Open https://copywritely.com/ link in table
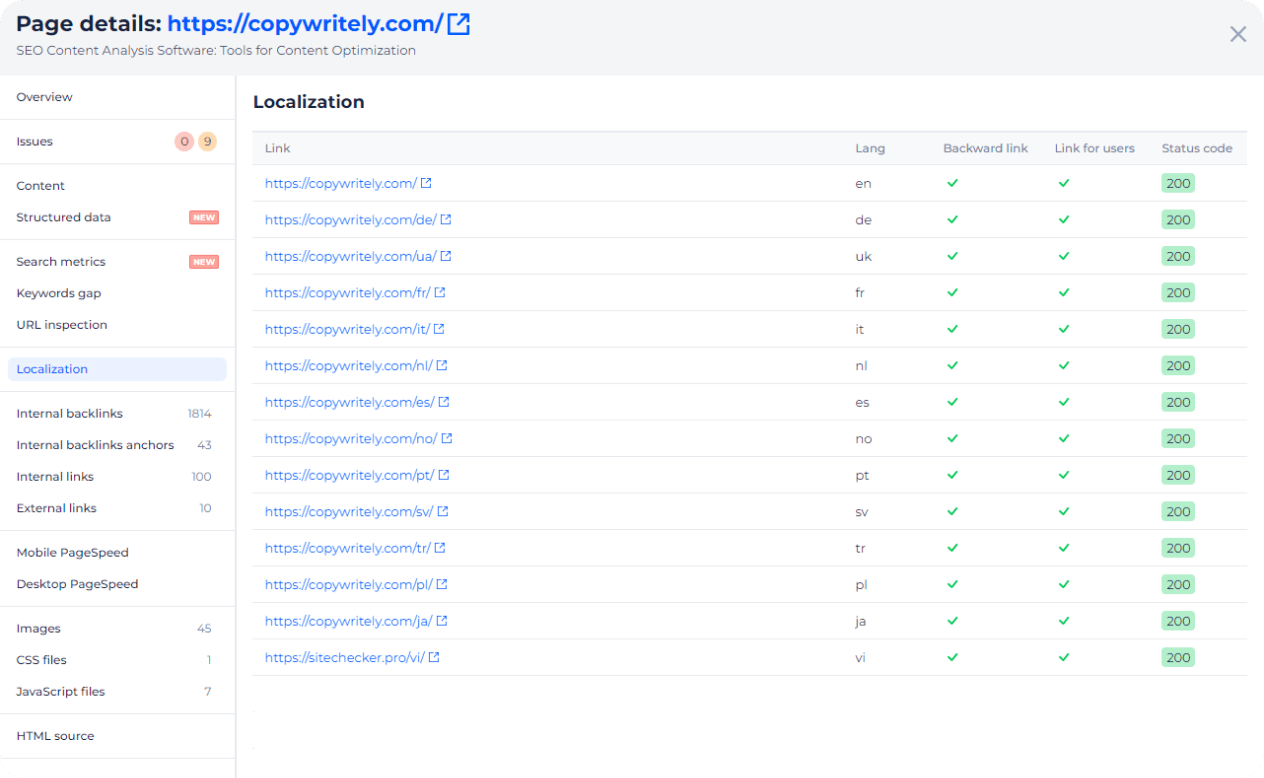 341,184
